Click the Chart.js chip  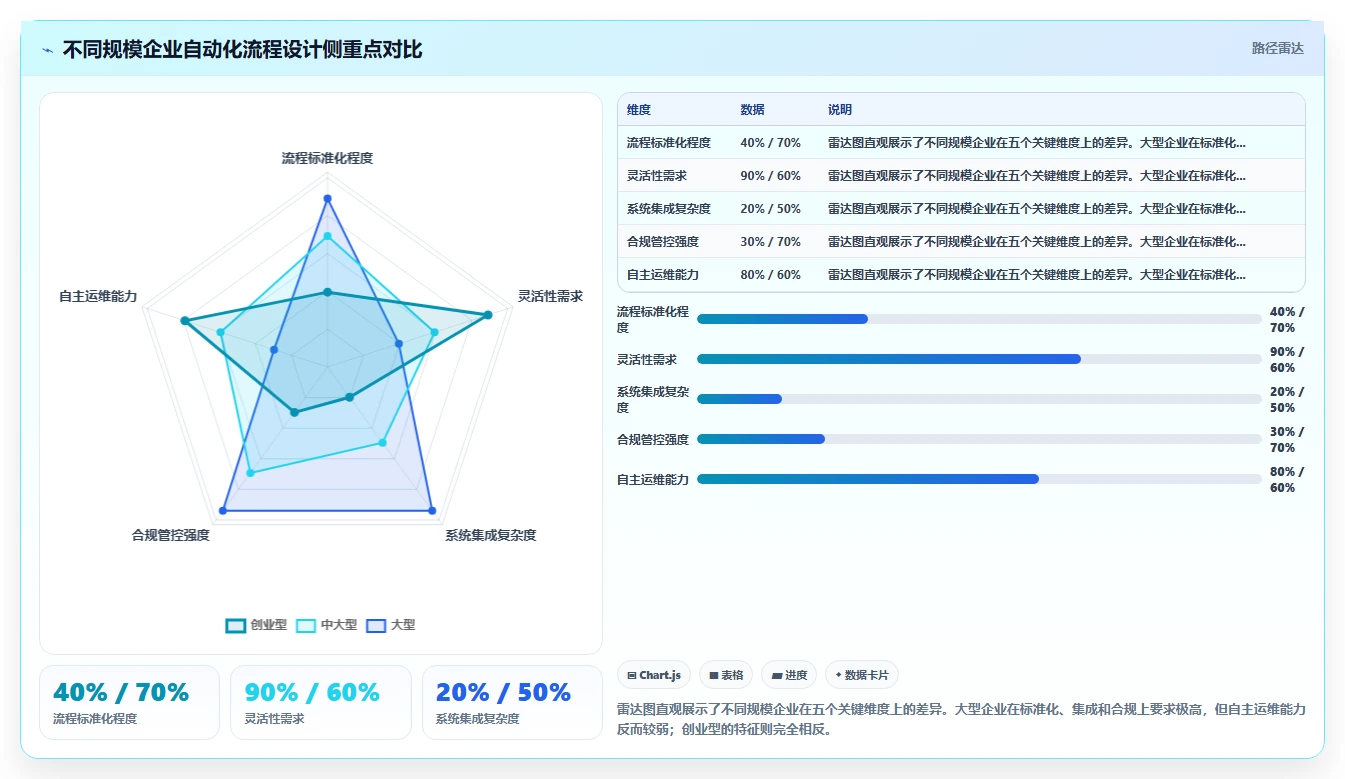tap(654, 675)
